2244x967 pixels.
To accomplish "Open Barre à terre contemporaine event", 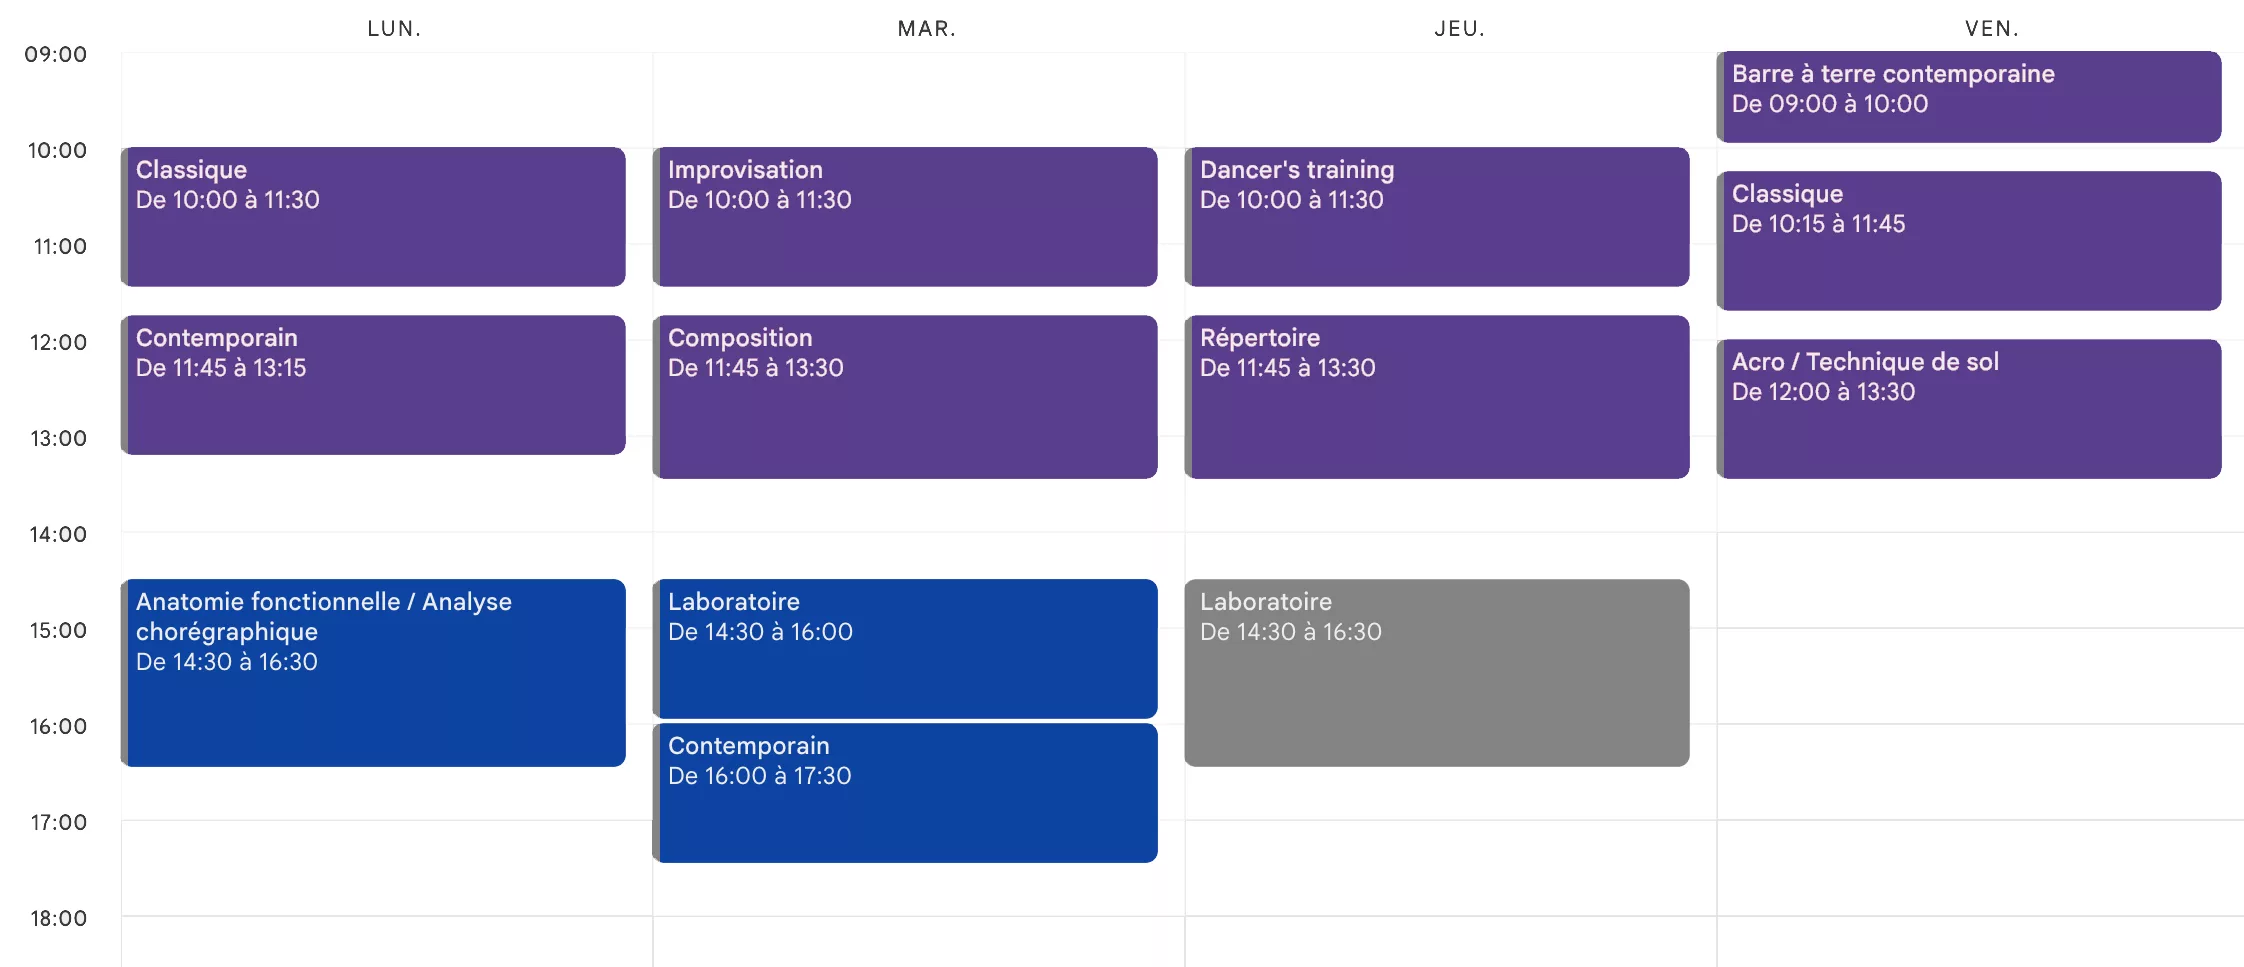I will pyautogui.click(x=1969, y=97).
